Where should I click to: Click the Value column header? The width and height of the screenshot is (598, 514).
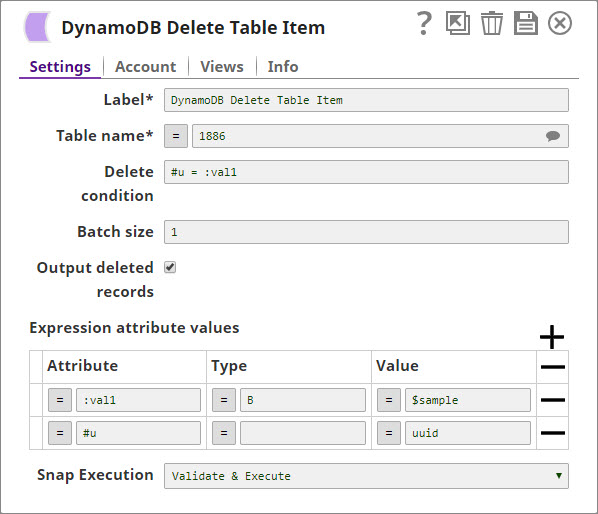pos(397,366)
